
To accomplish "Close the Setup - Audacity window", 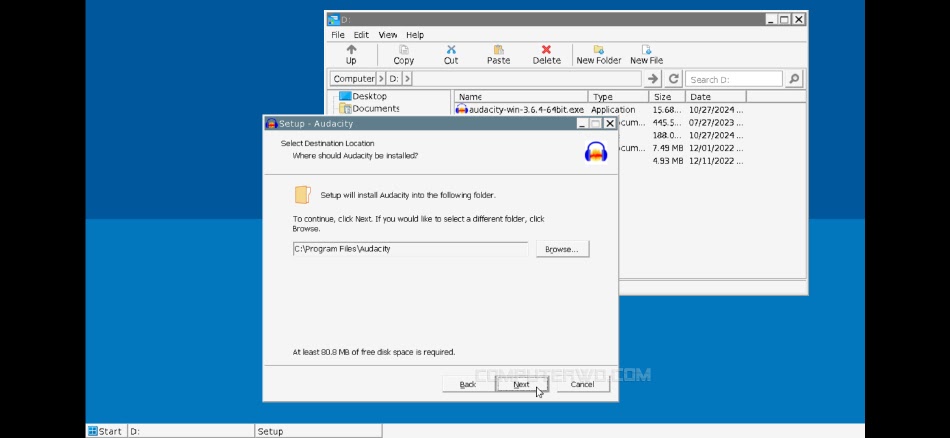I will tap(610, 124).
